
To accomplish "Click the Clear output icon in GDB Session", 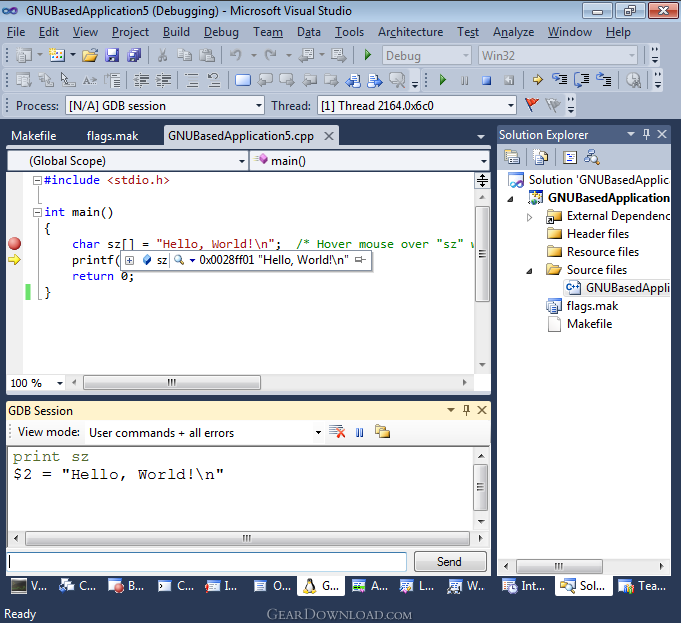I will tap(338, 432).
